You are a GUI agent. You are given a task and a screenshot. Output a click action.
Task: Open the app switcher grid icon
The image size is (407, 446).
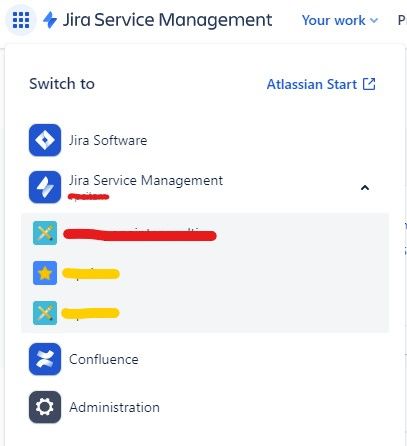(21, 20)
